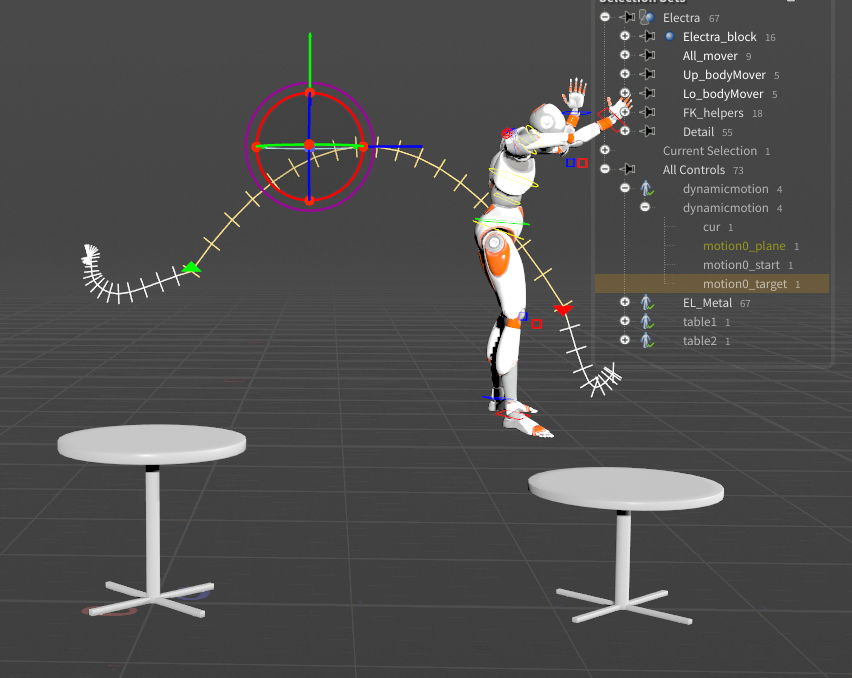This screenshot has width=852, height=678.
Task: Select the table2 label
Action: [700, 341]
